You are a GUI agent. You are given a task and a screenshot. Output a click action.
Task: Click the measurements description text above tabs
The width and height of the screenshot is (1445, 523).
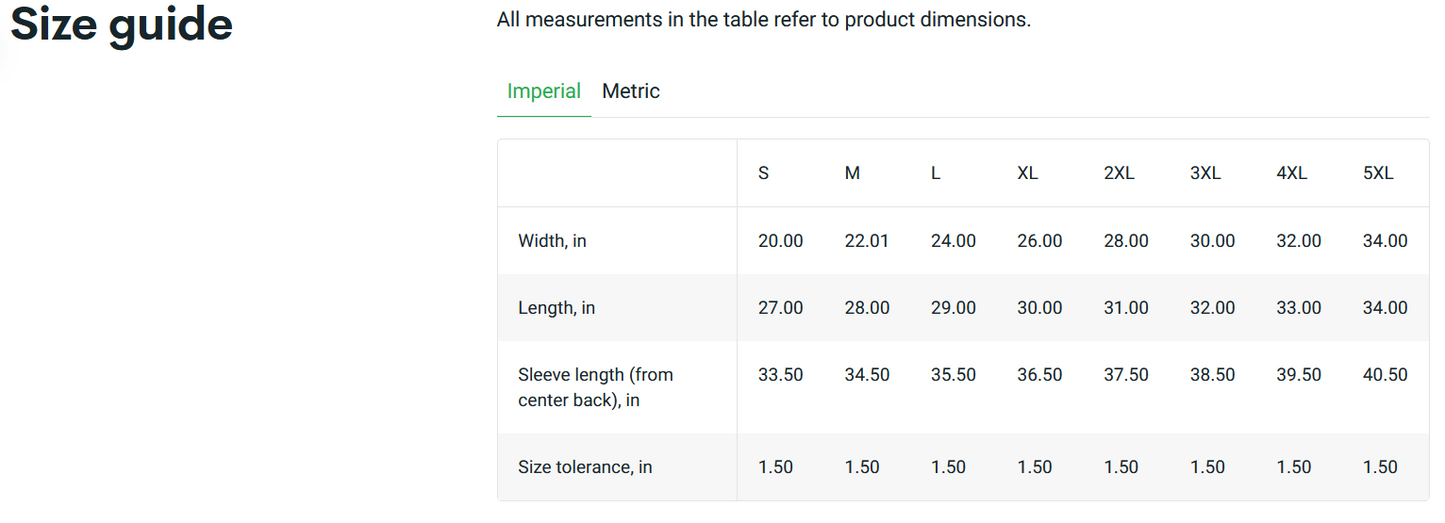[763, 19]
